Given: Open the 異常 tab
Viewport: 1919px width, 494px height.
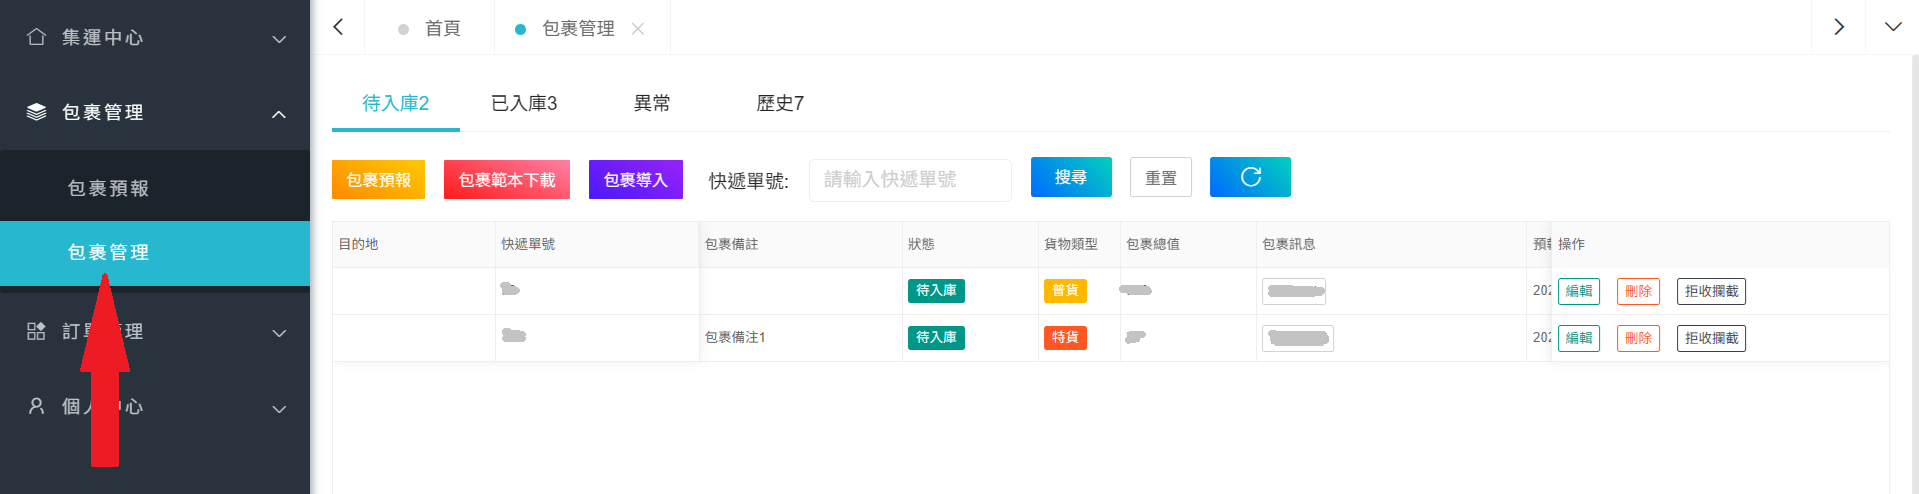Looking at the screenshot, I should click(652, 103).
